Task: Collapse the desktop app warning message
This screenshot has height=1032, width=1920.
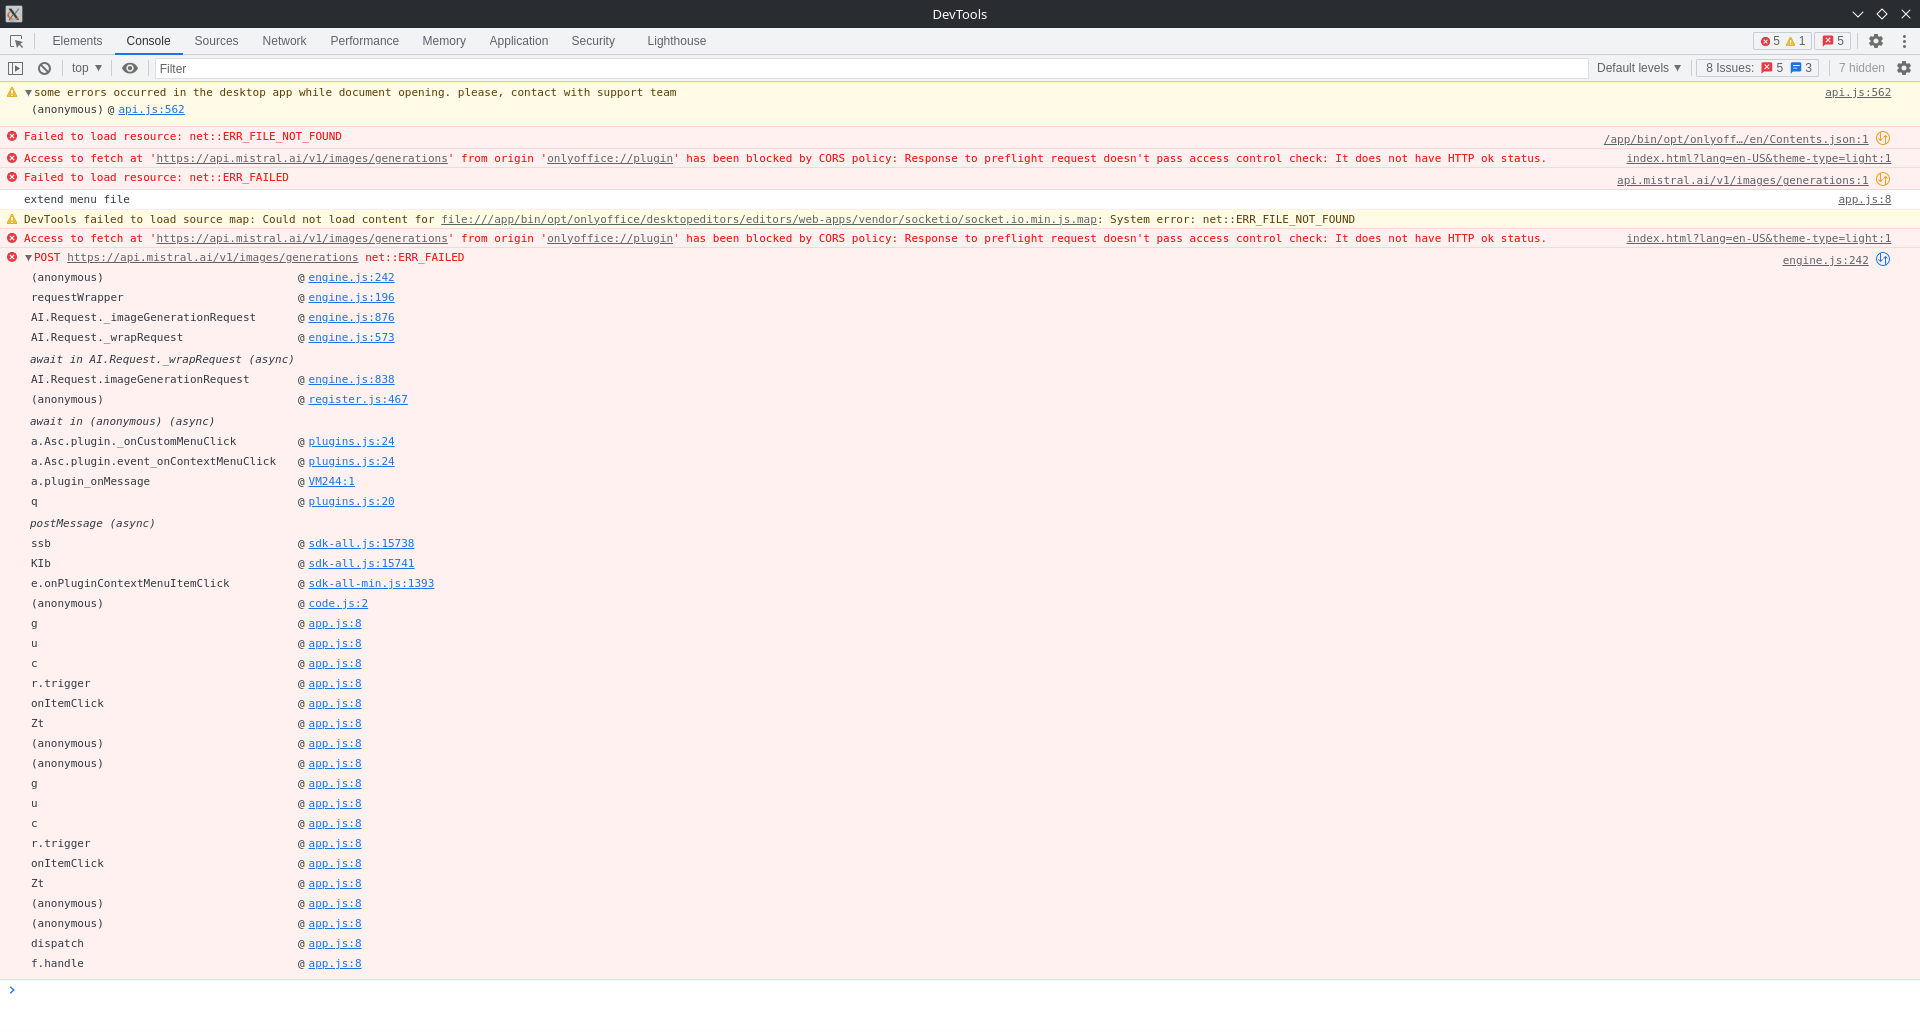Action: (29, 93)
